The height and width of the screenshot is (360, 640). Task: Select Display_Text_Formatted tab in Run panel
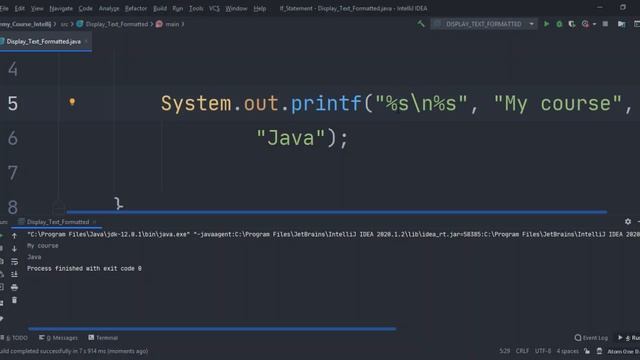(58, 222)
